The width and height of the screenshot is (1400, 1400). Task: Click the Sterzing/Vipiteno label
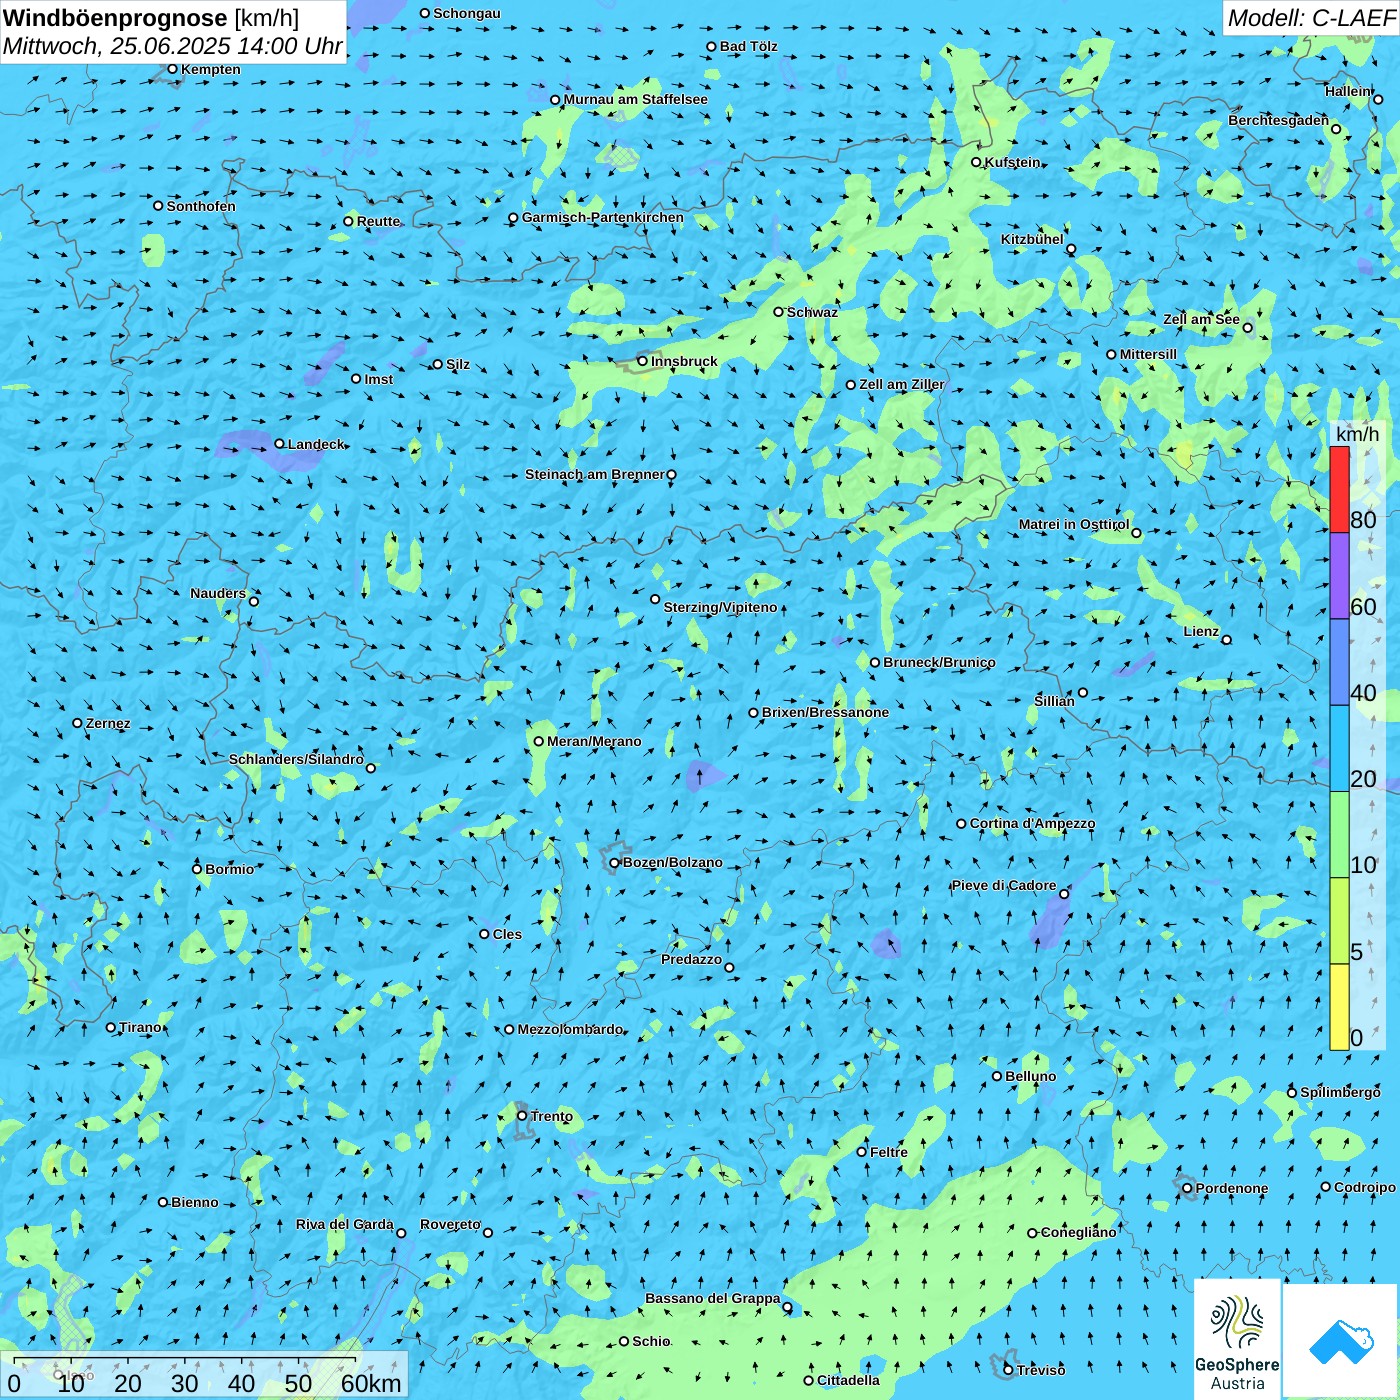click(720, 607)
